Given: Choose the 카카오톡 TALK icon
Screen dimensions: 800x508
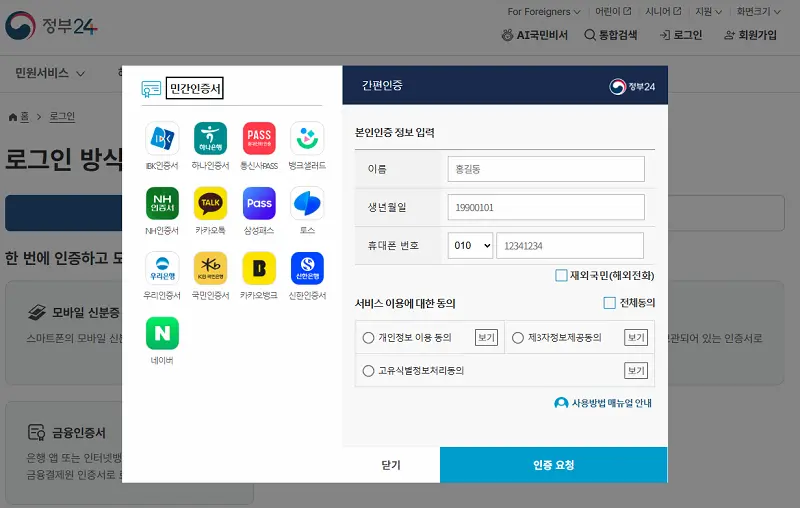Looking at the screenshot, I should tap(210, 203).
